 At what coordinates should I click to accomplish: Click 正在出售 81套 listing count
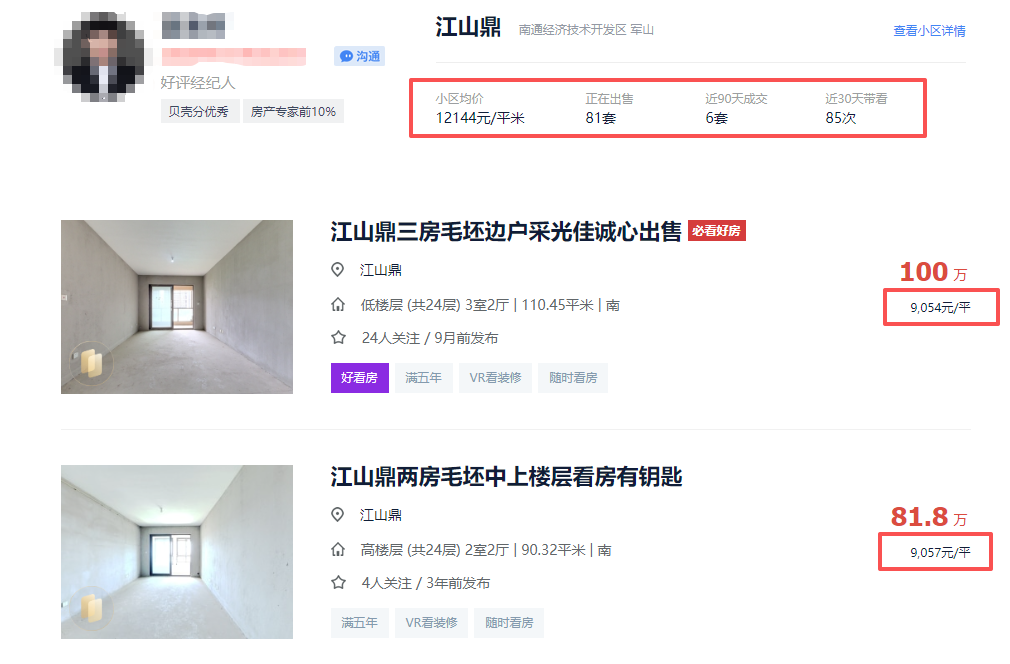click(609, 109)
